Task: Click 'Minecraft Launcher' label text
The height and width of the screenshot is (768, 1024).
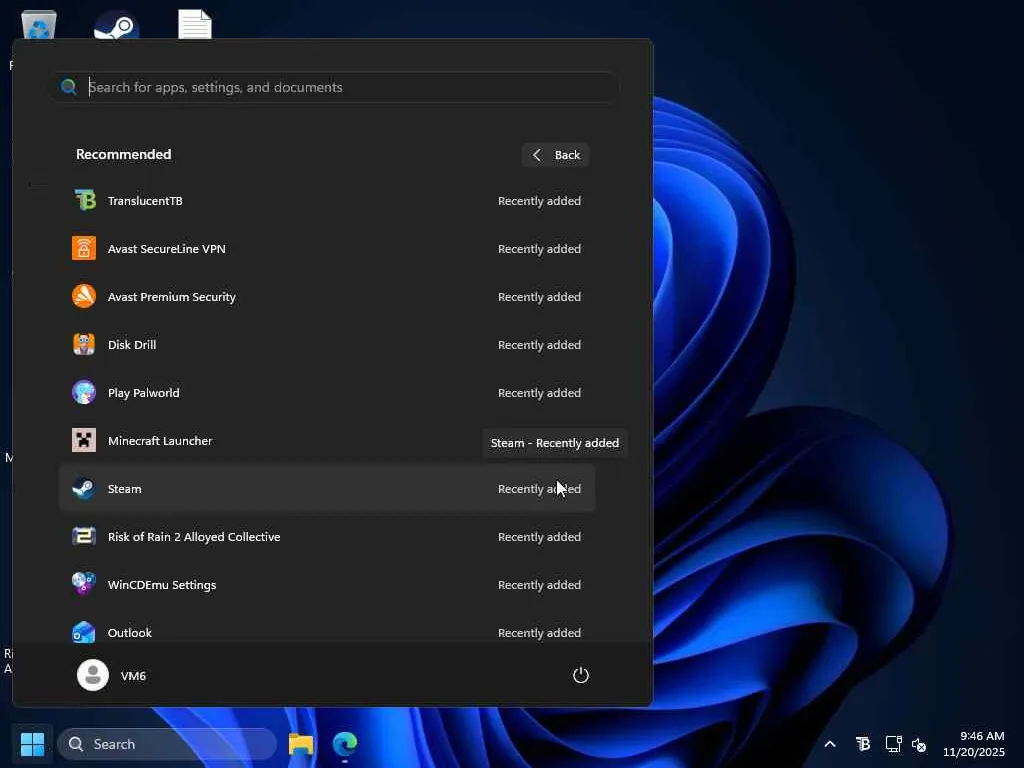Action: pos(160,441)
